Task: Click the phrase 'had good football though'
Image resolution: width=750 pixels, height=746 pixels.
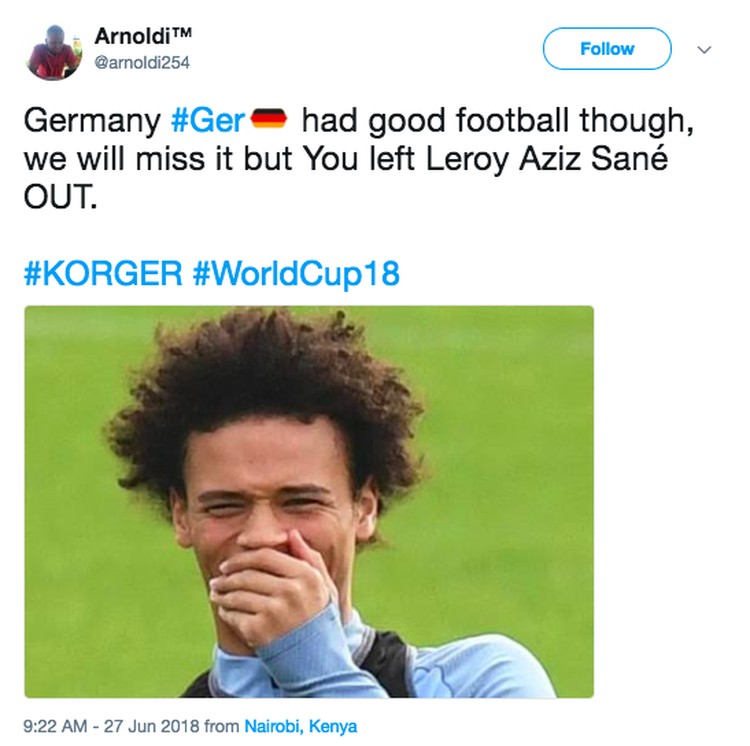Action: pos(495,121)
